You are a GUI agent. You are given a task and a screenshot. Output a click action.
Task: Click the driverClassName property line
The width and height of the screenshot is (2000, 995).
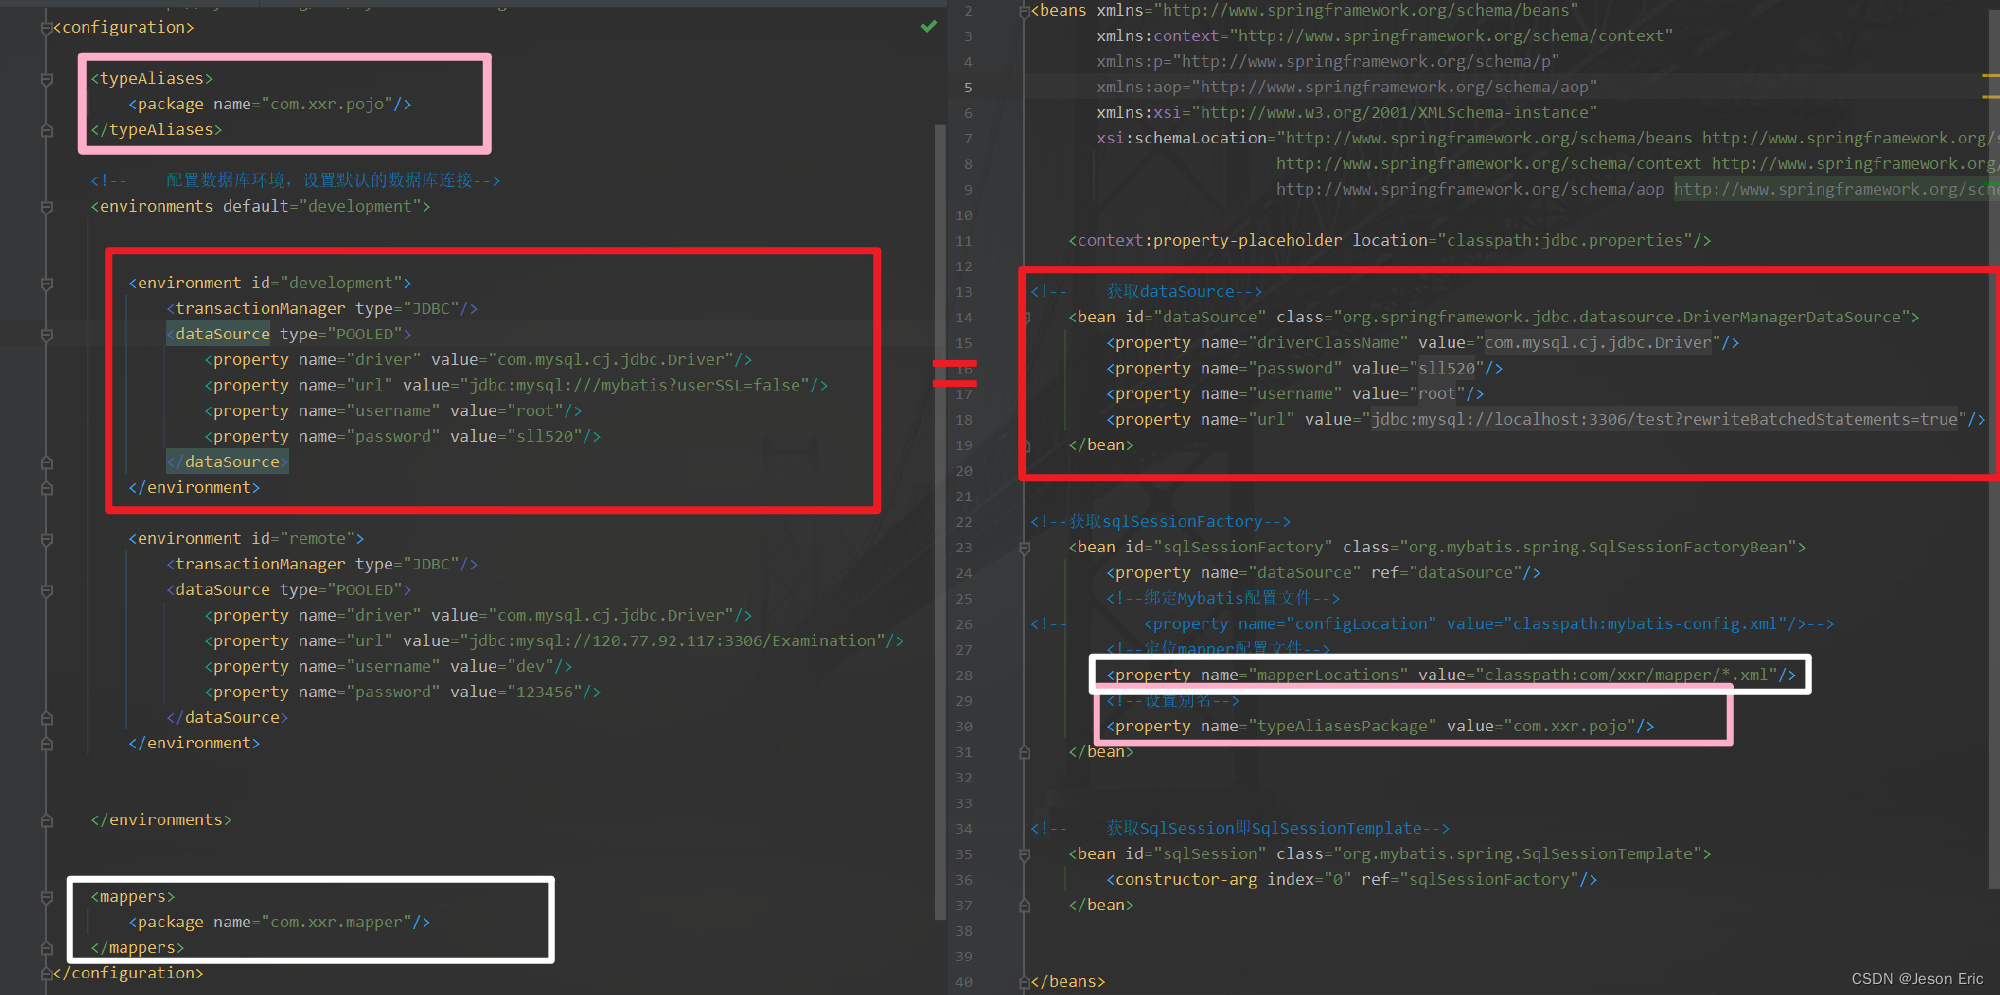(x=1423, y=343)
